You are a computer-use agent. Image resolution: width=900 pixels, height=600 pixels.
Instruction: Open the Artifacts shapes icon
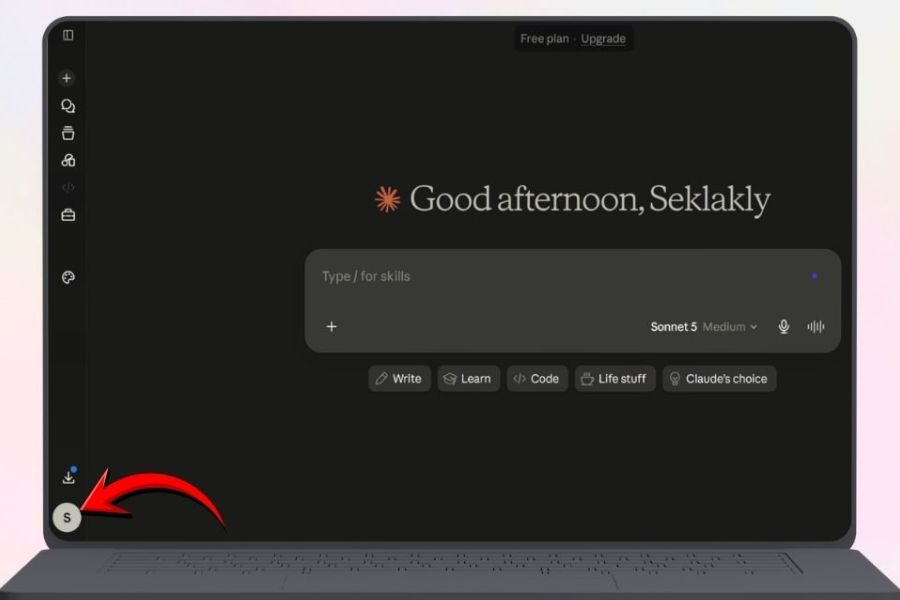(68, 160)
